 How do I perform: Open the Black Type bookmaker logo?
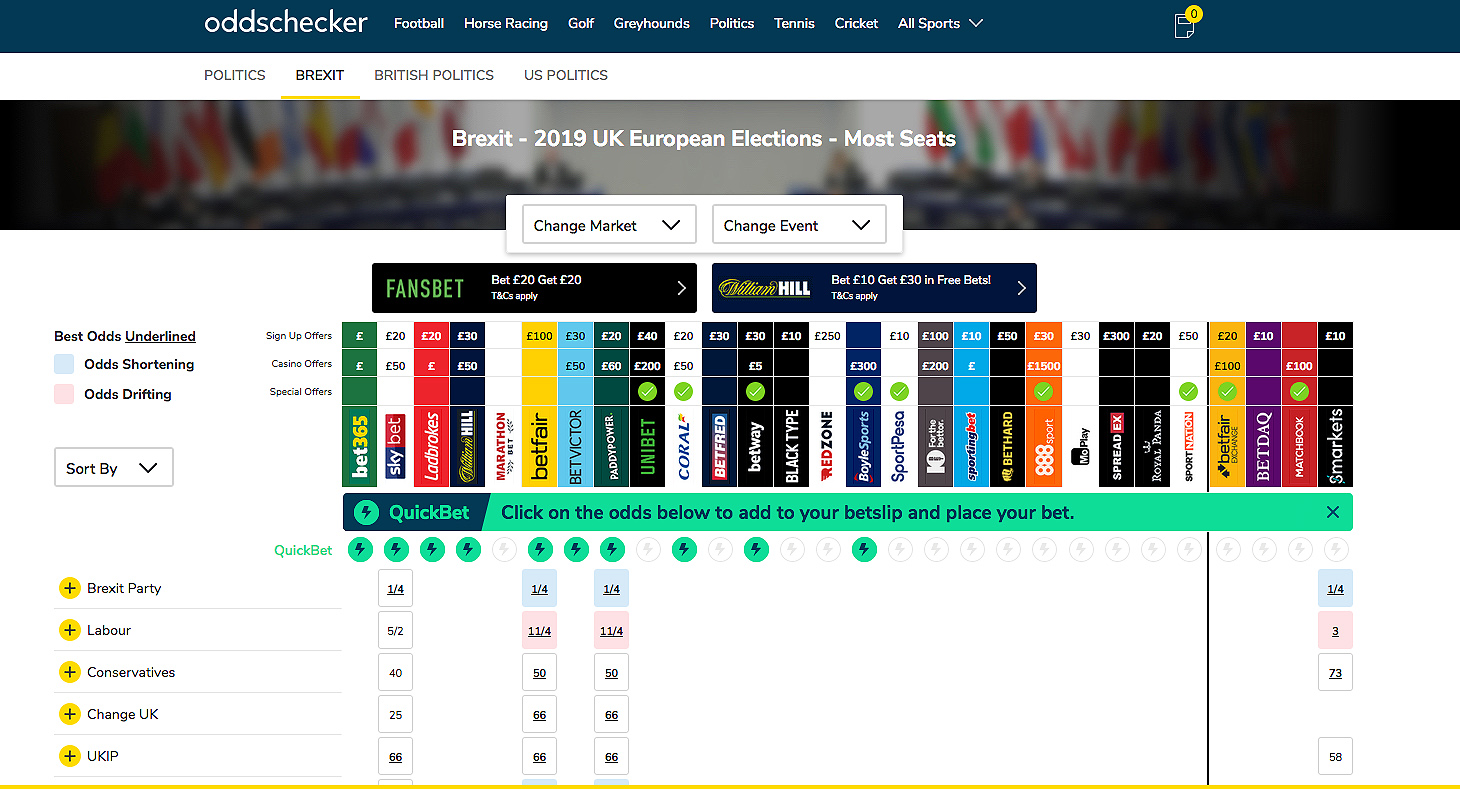pyautogui.click(x=792, y=446)
